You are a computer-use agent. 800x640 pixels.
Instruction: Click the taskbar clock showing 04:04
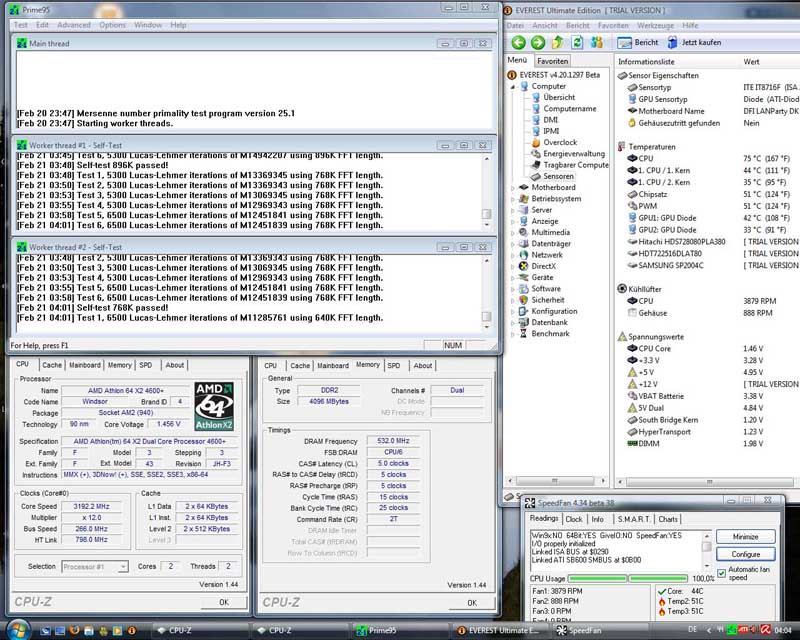click(783, 630)
